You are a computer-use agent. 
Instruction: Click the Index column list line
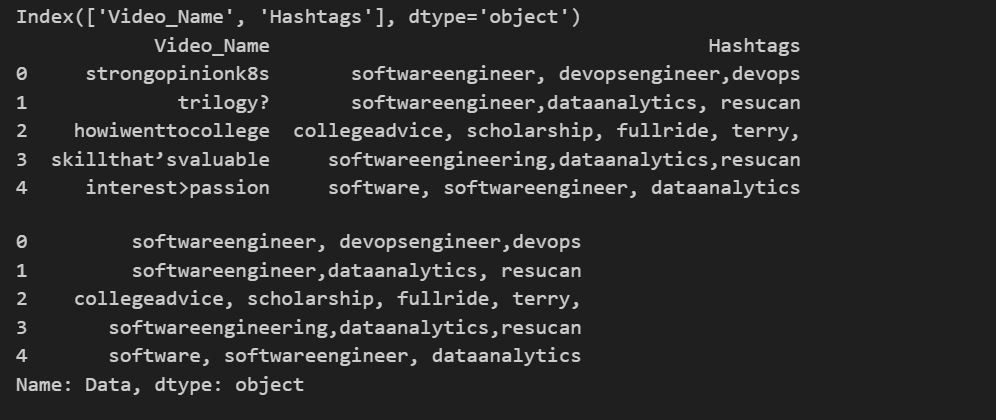tap(298, 17)
